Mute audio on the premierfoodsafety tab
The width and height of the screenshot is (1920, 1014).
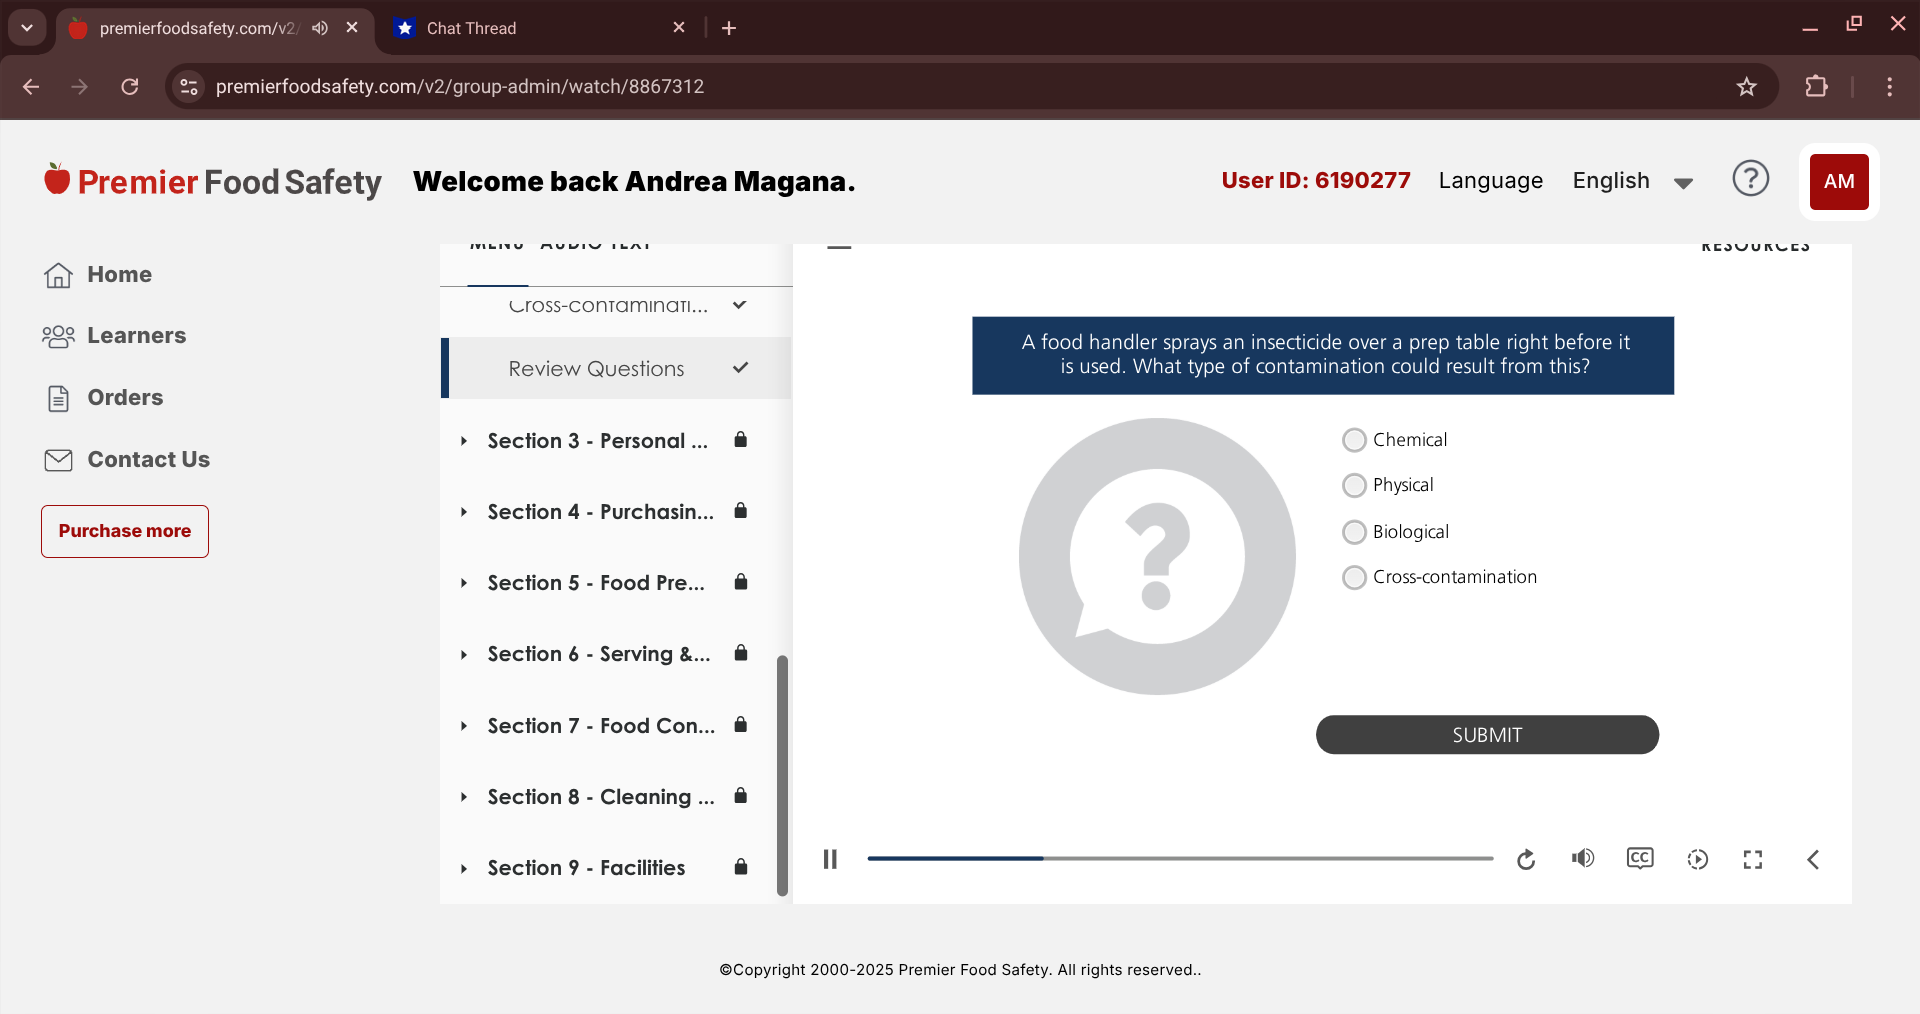tap(320, 28)
